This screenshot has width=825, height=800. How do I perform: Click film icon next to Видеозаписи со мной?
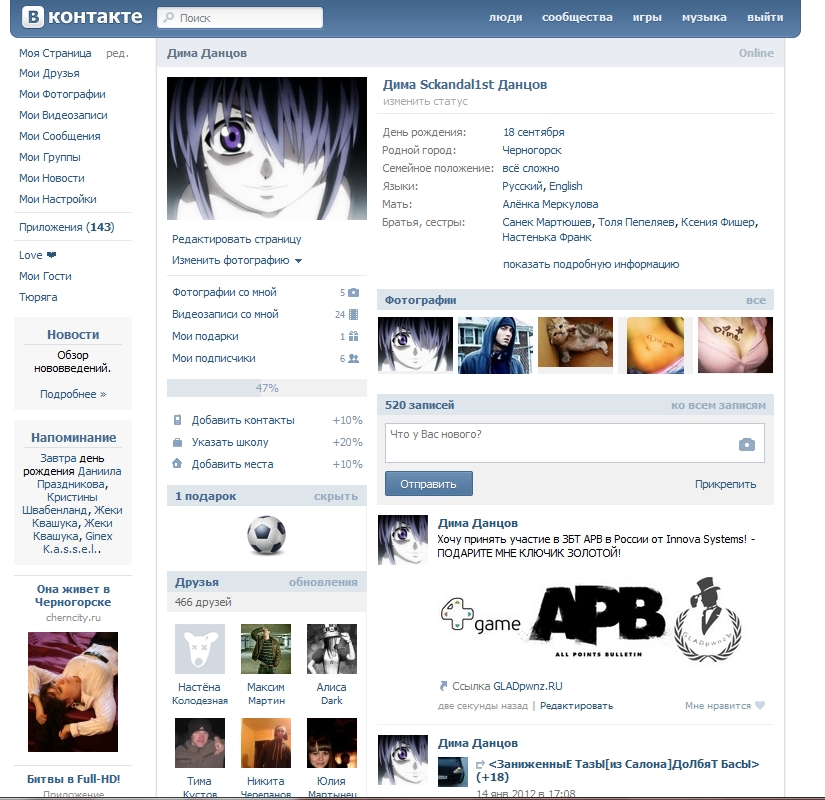[354, 314]
